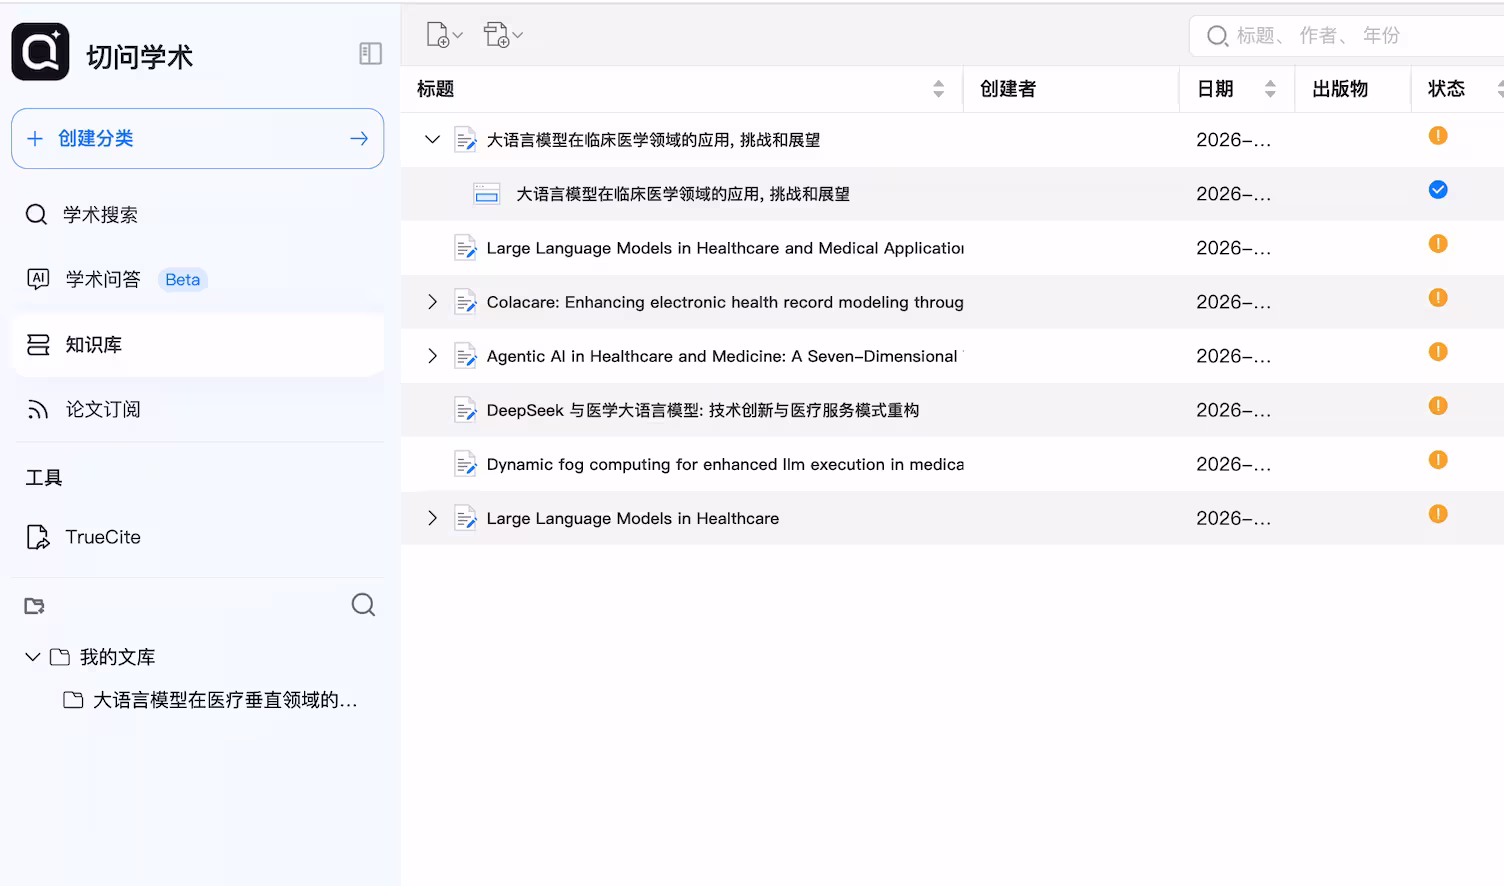Image resolution: width=1504 pixels, height=886 pixels.
Task: Click warning status icon on Large Language Models in Healthcare
Action: (x=1438, y=513)
